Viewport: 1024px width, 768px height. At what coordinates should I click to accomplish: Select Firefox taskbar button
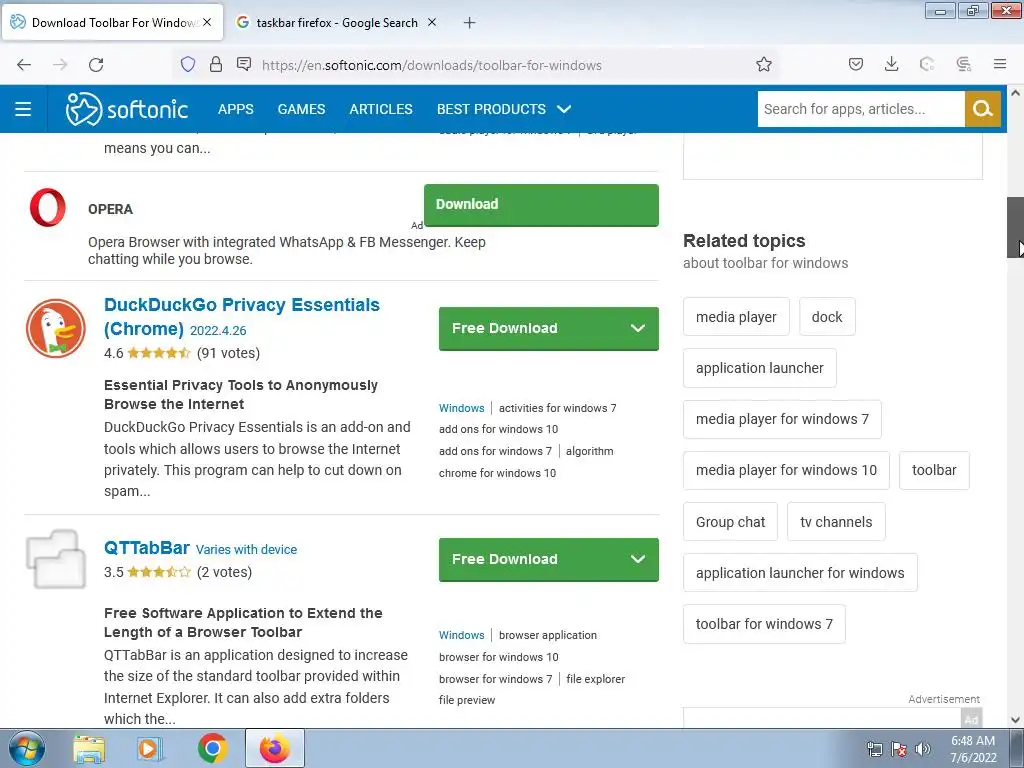(274, 748)
